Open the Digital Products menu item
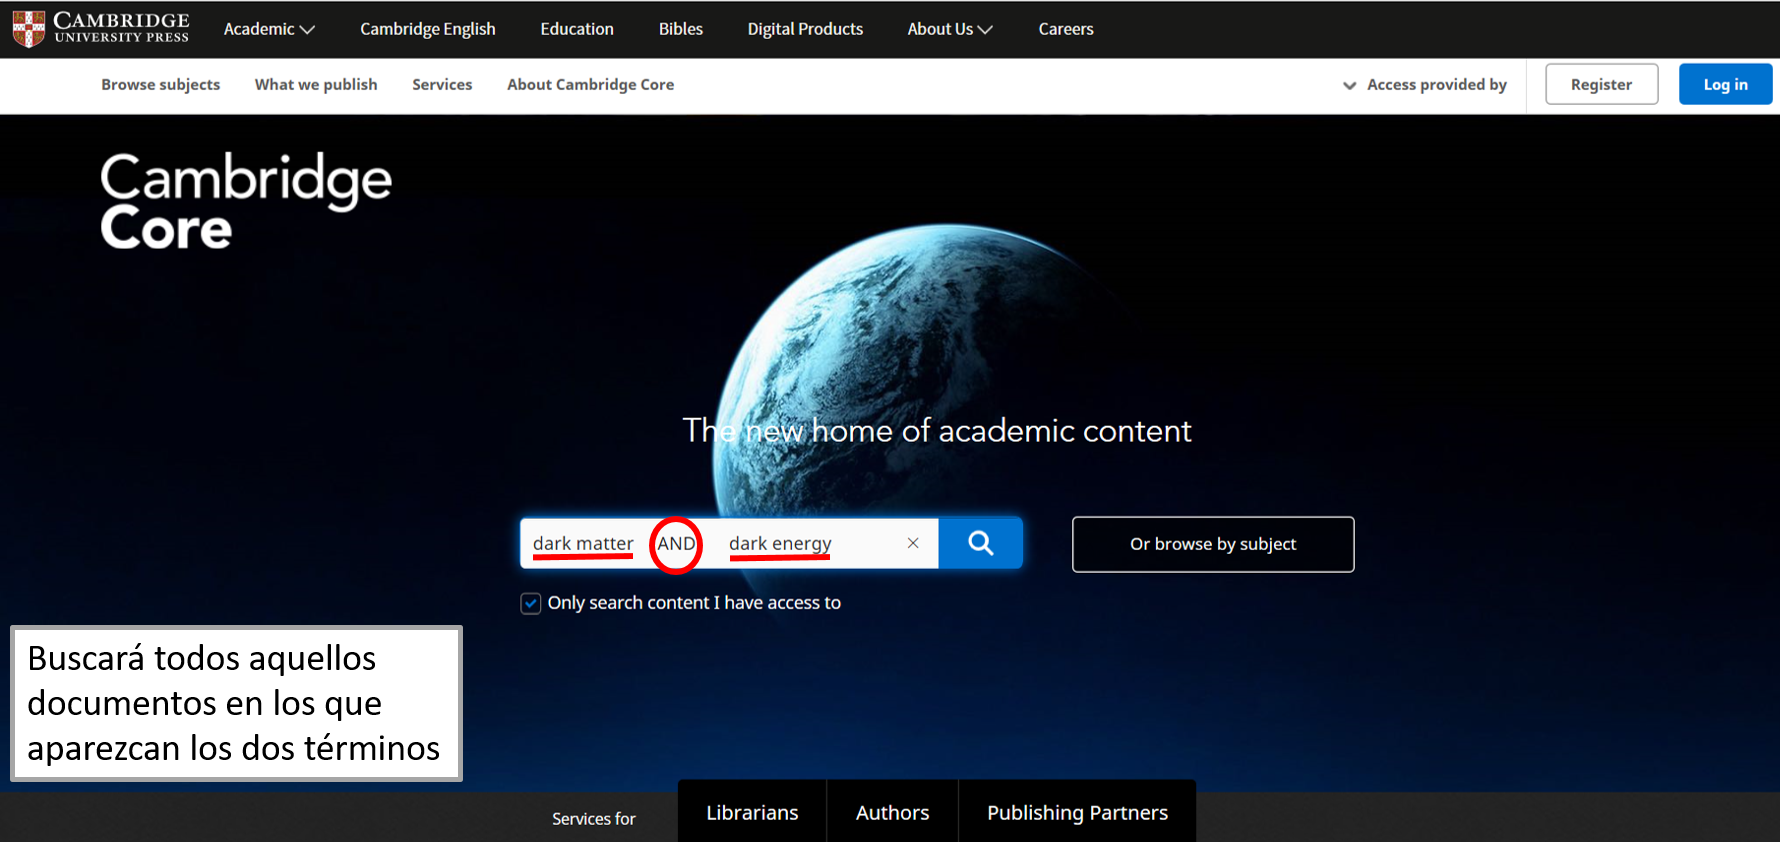This screenshot has height=842, width=1780. coord(805,29)
